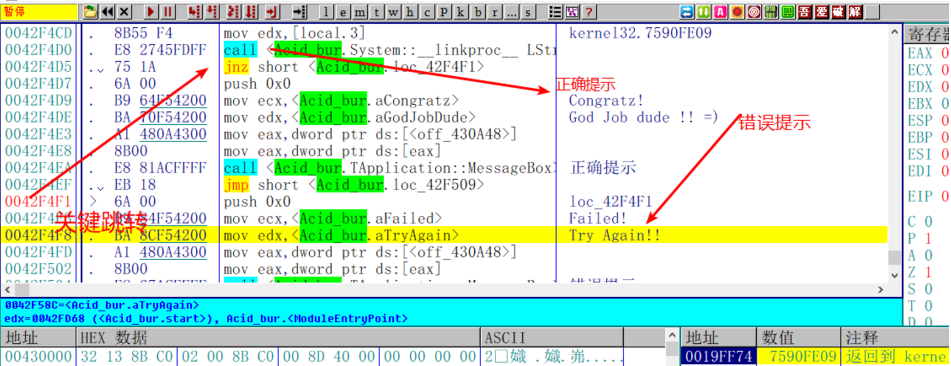Click the Trace into icon

[234, 12]
